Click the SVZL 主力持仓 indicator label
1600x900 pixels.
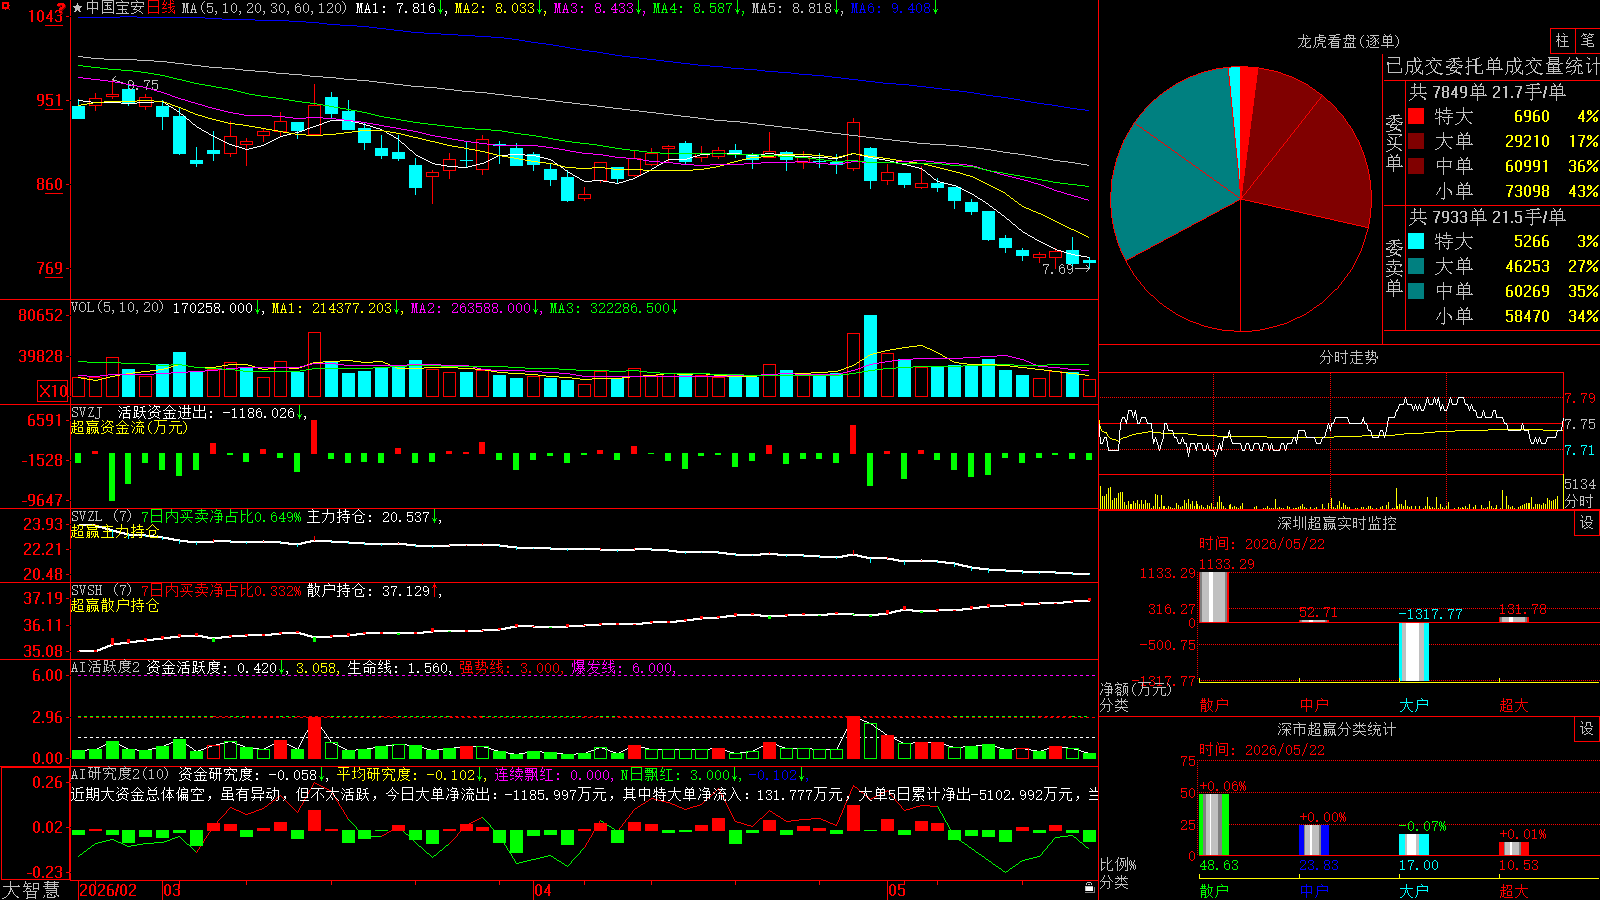[x=101, y=517]
